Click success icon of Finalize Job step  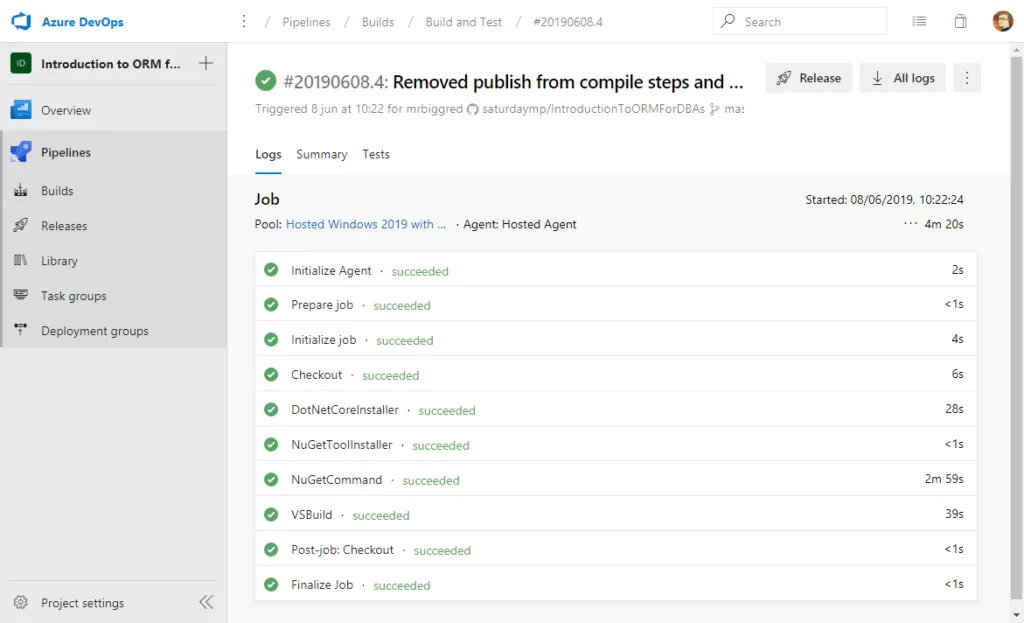click(271, 584)
